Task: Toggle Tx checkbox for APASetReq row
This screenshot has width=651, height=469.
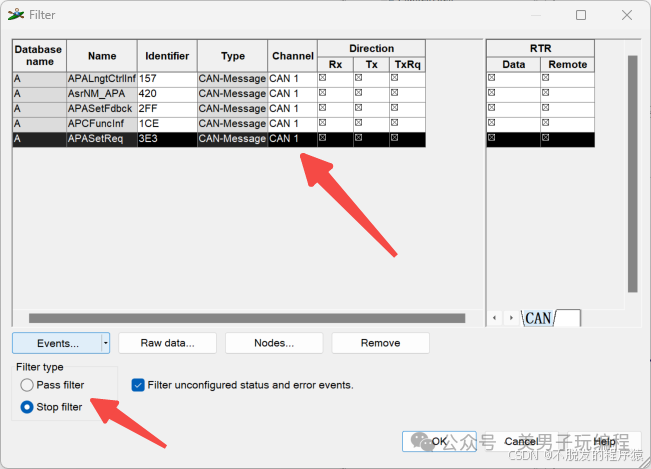Action: 359,137
